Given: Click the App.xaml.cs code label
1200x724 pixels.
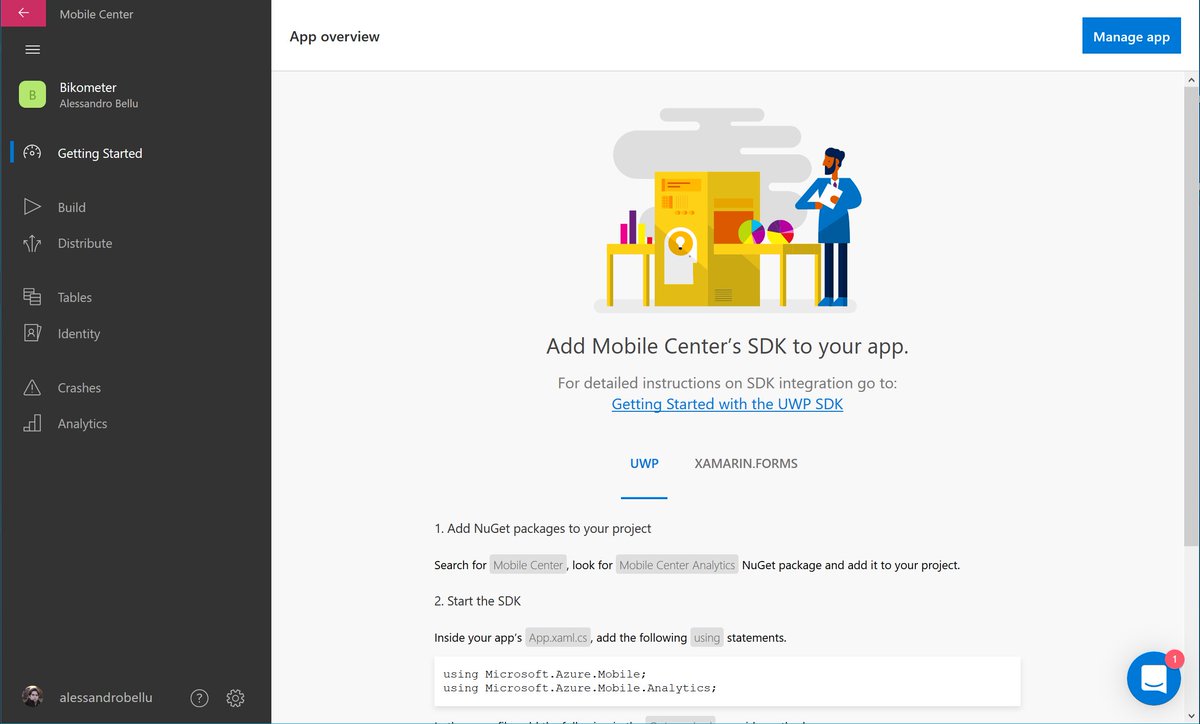Looking at the screenshot, I should click(x=559, y=637).
